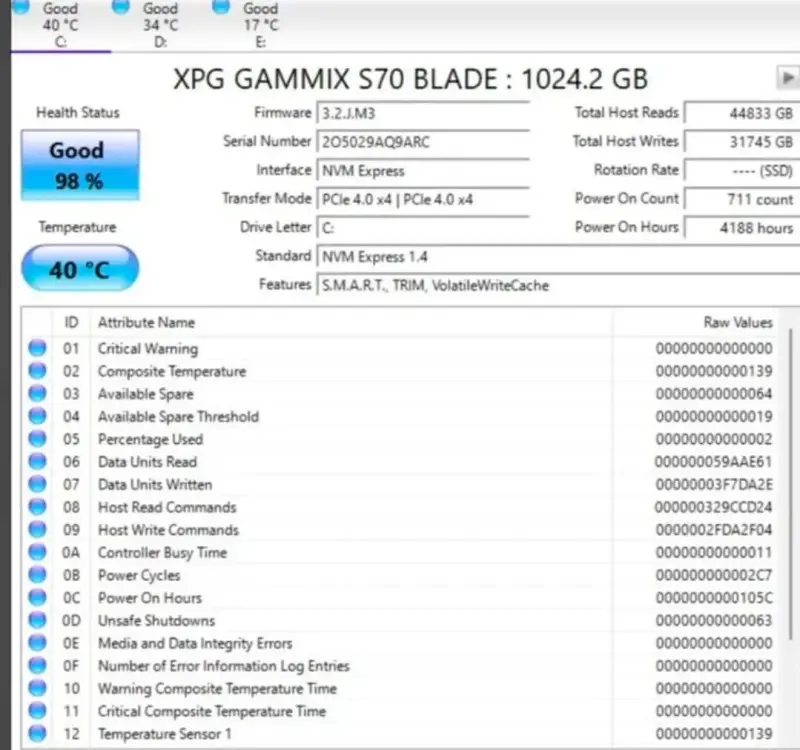Click status icon for Data Units Written
800x750 pixels.
coord(37,484)
